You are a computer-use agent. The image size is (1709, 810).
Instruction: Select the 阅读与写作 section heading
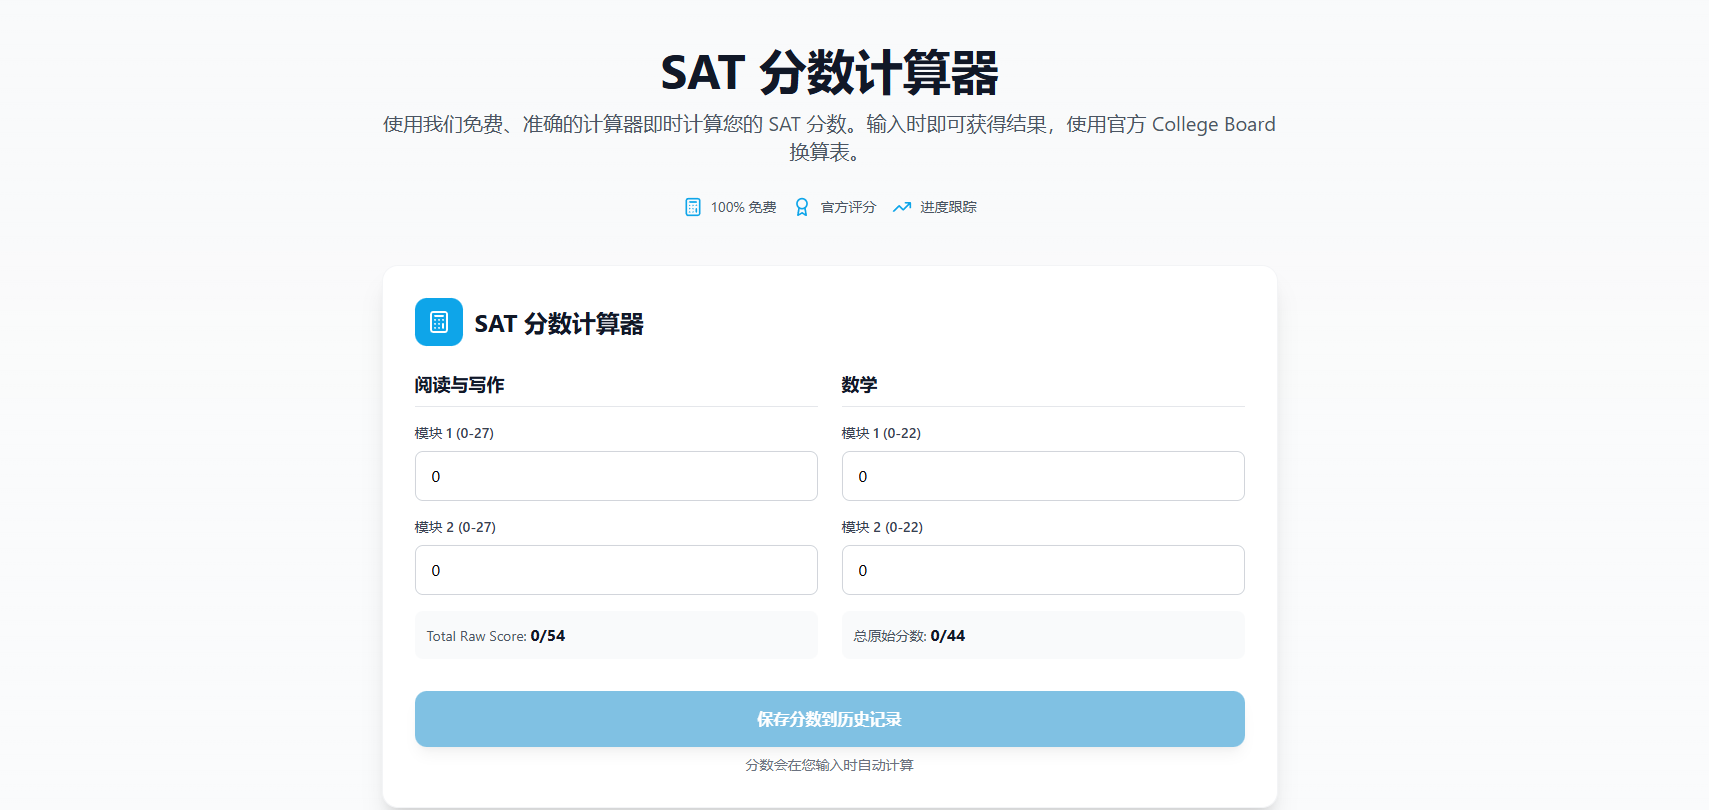pyautogui.click(x=459, y=385)
